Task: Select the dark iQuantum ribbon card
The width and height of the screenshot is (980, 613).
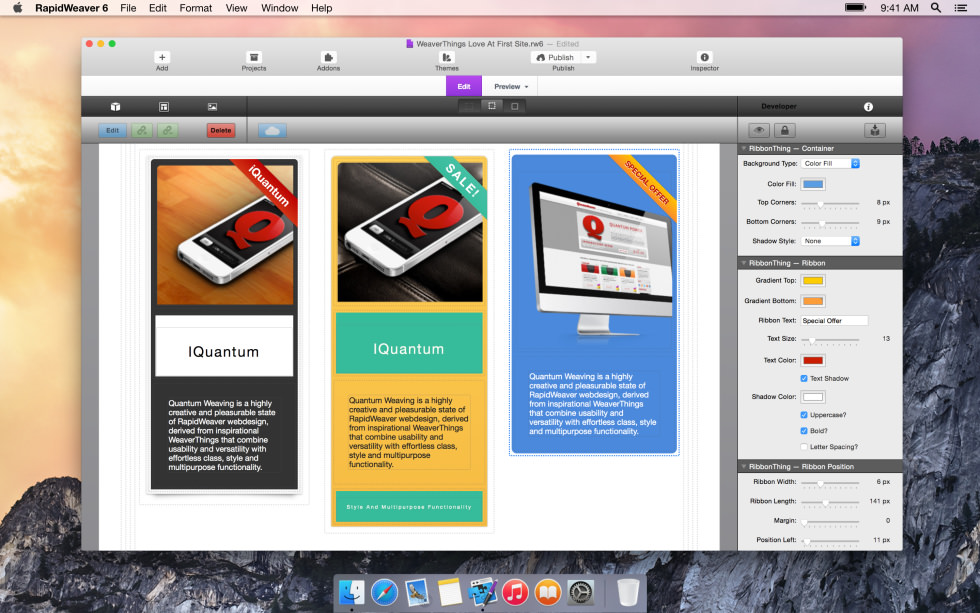Action: [x=224, y=324]
